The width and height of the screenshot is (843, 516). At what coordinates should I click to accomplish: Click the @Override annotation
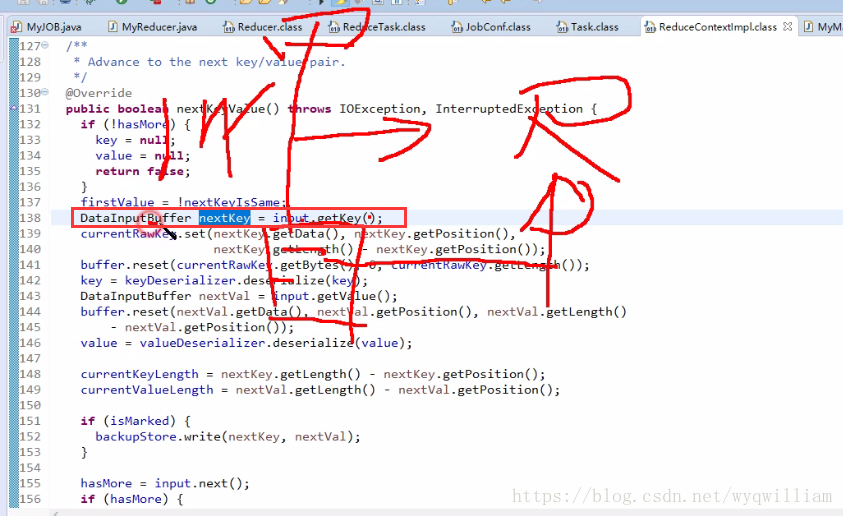click(99, 93)
